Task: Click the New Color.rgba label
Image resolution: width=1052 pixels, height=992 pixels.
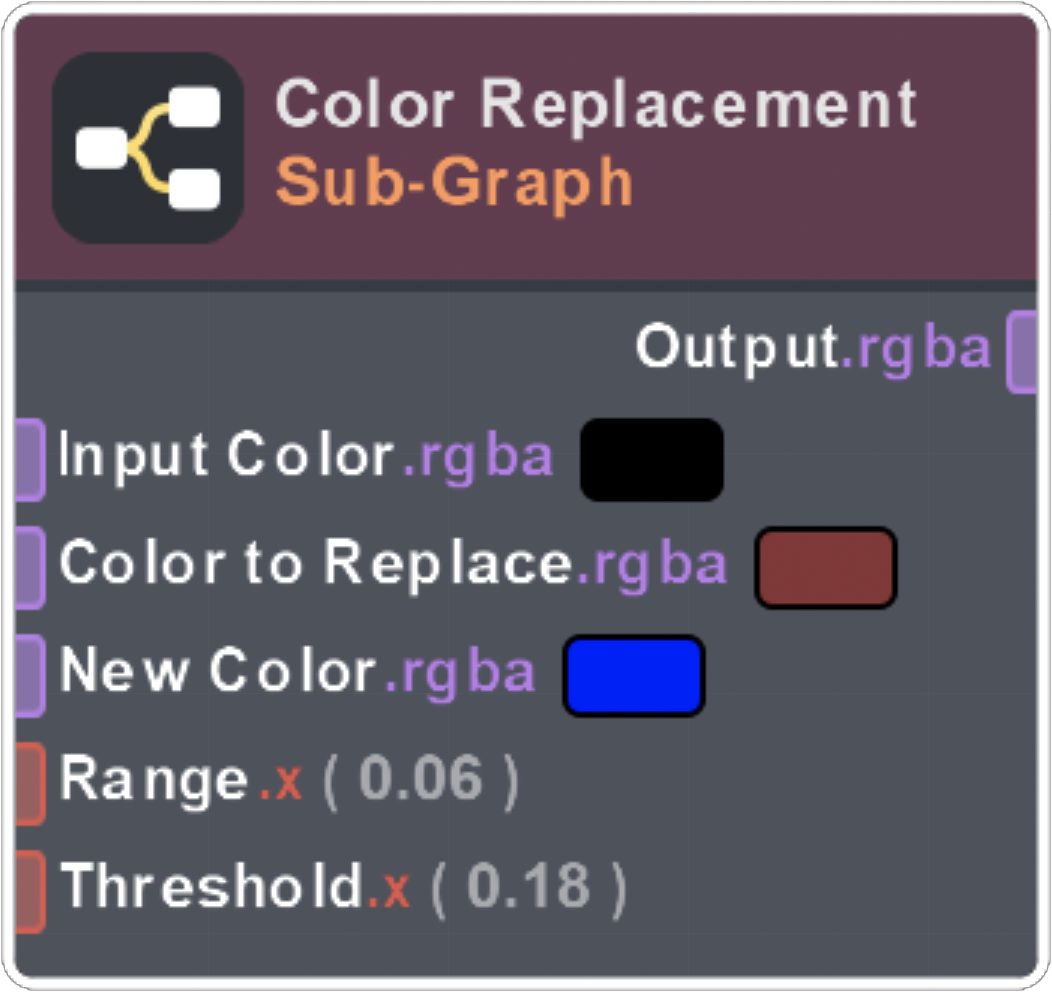Action: coord(298,672)
